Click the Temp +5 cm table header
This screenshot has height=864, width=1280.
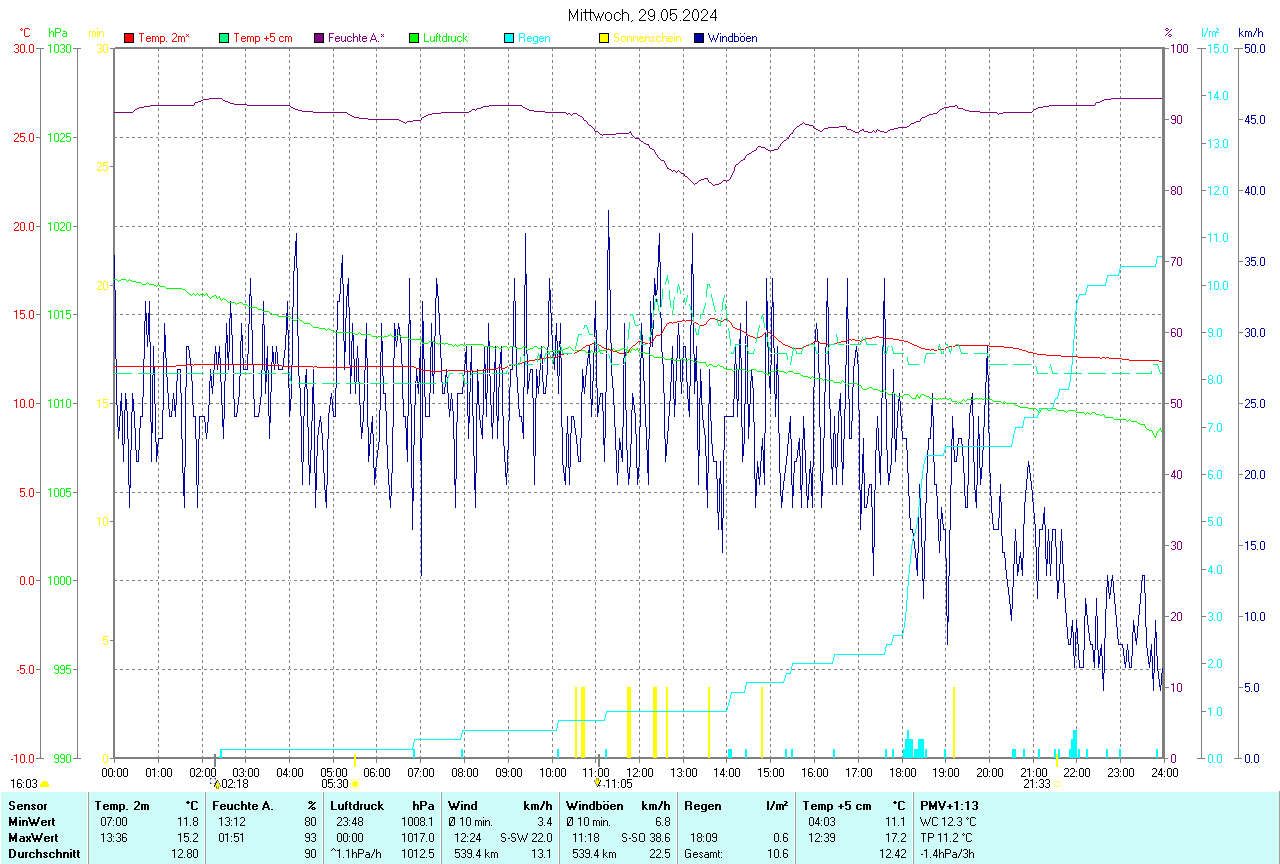pos(838,805)
